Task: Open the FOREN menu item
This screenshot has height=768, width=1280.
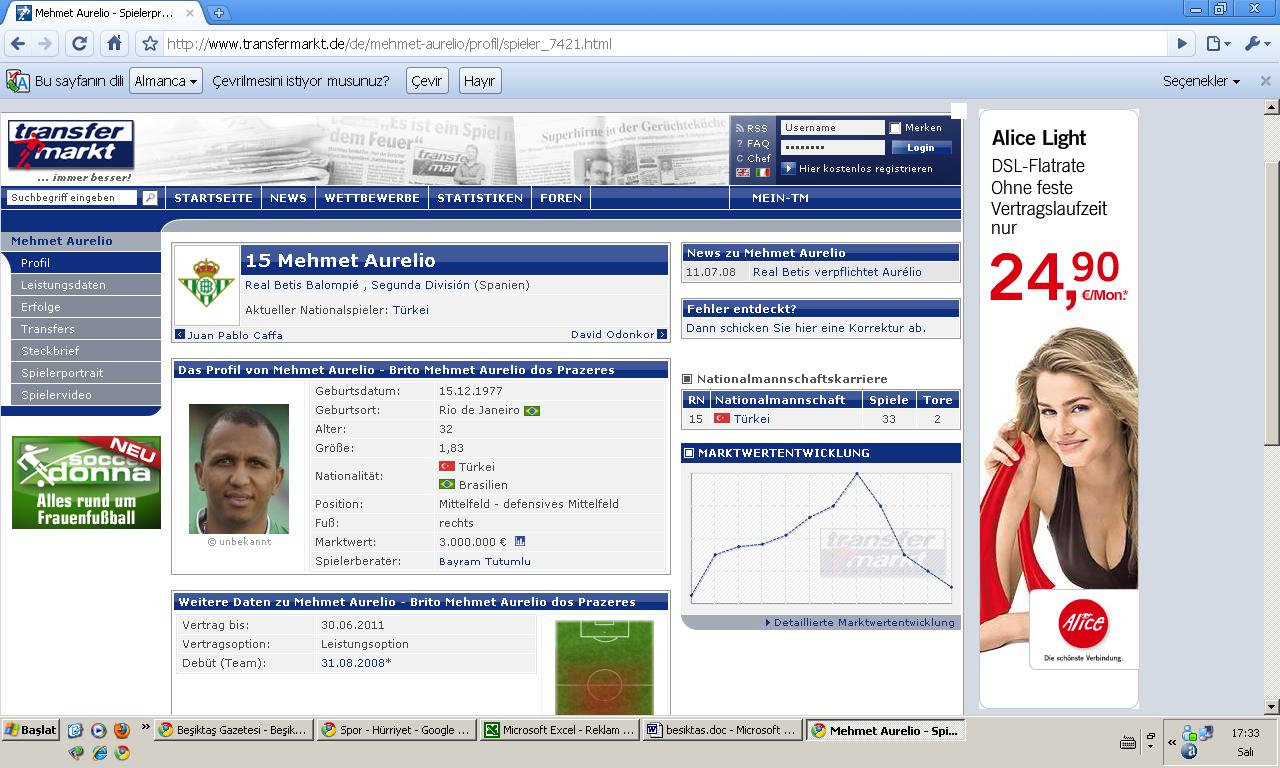Action: 561,198
